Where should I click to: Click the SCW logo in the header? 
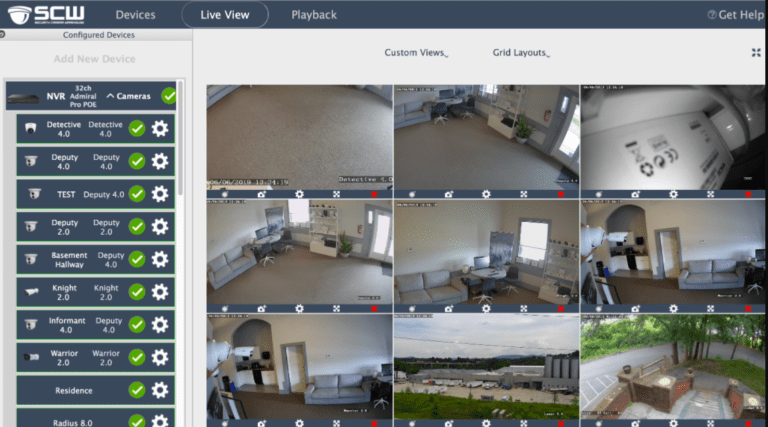tap(48, 15)
